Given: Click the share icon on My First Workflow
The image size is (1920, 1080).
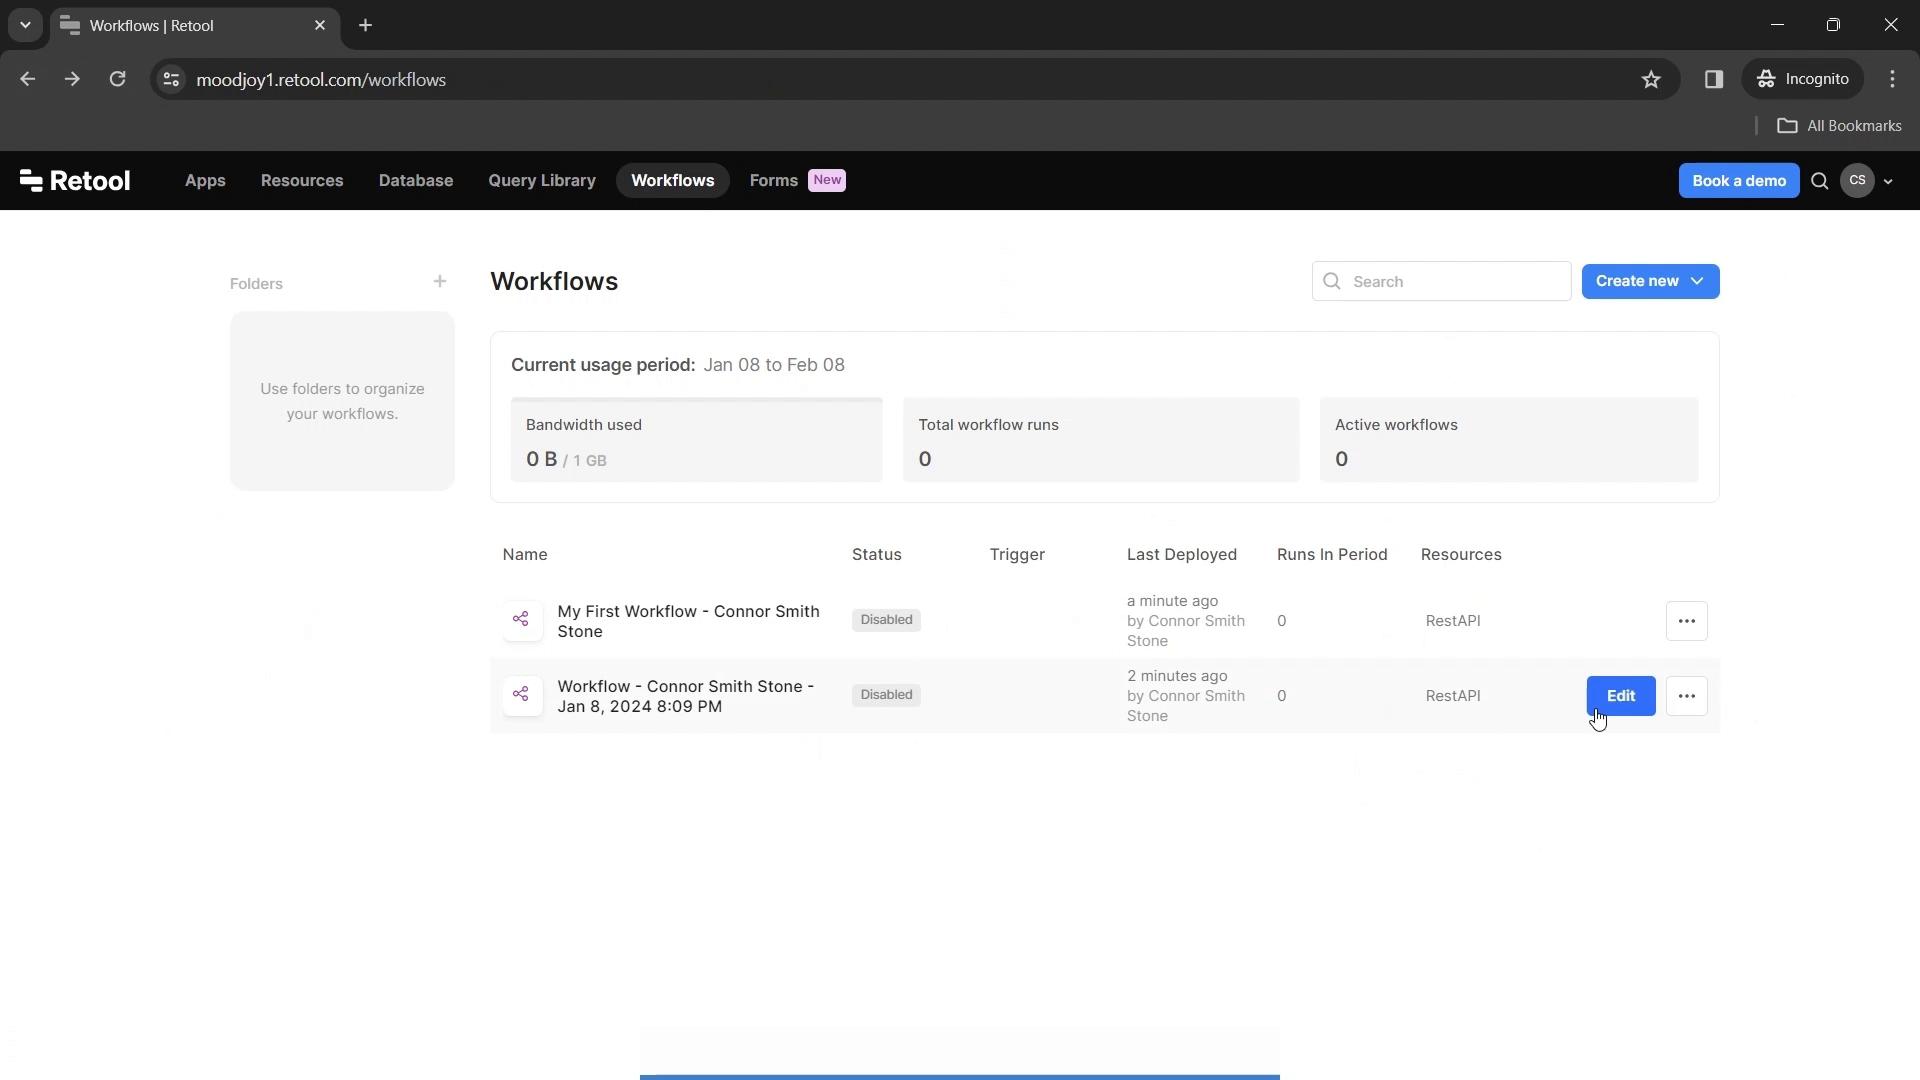Looking at the screenshot, I should [521, 620].
